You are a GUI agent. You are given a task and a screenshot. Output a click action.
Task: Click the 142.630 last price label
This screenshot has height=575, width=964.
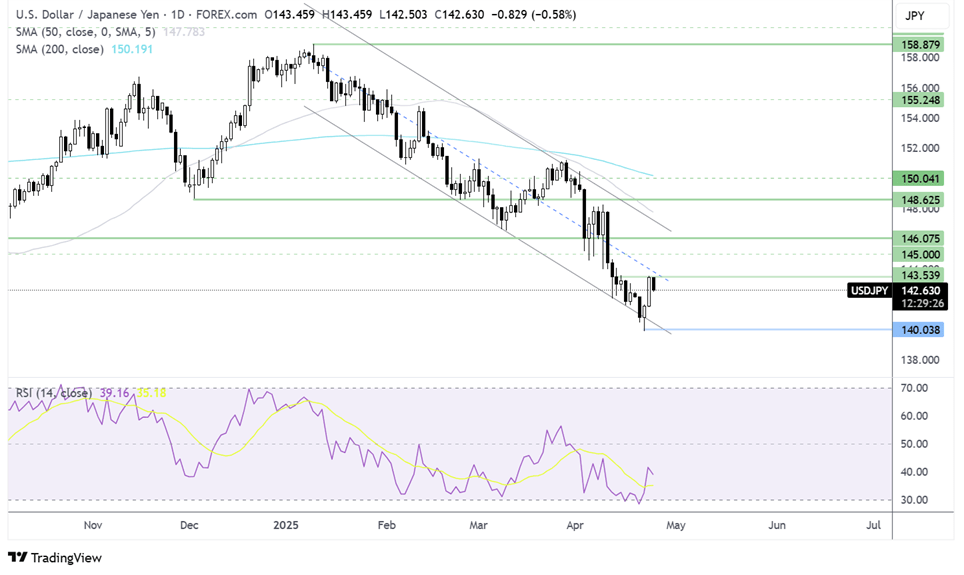pyautogui.click(x=920, y=290)
